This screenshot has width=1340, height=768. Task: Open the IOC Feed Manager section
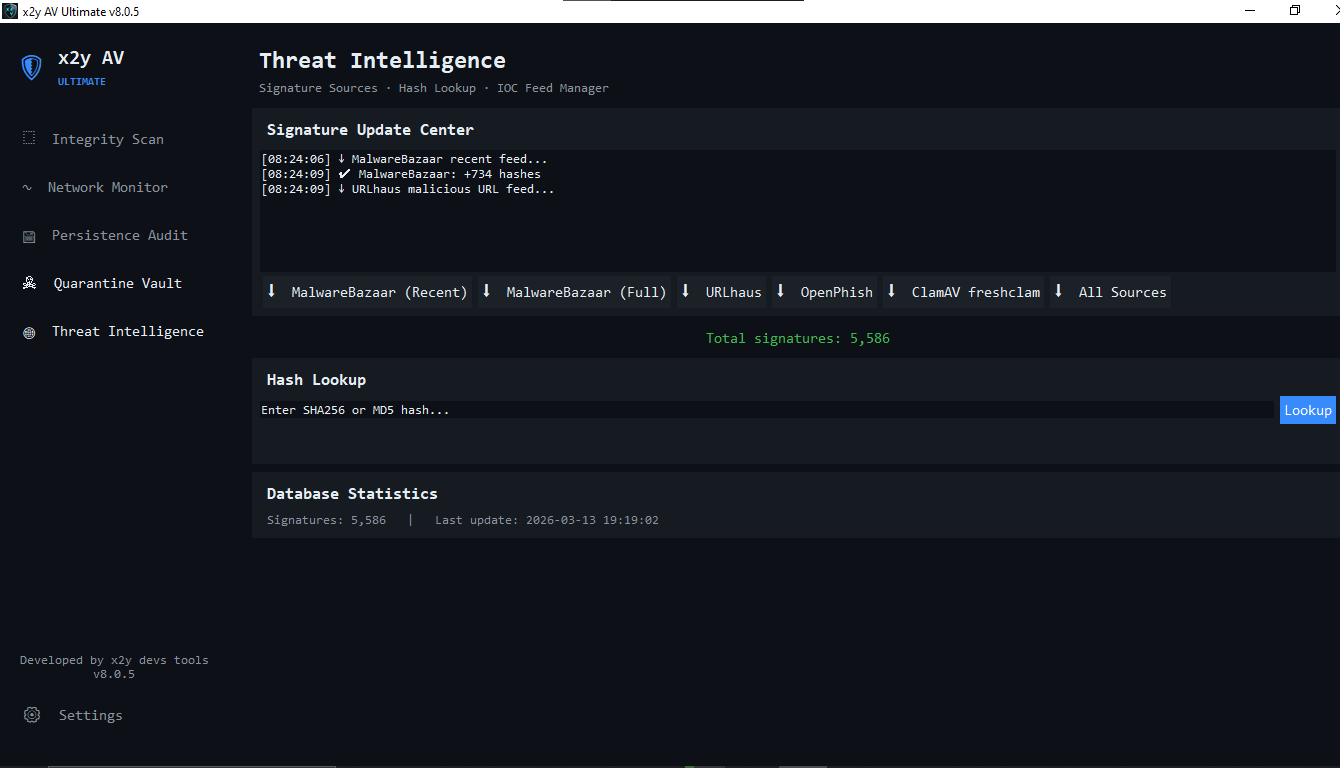(551, 88)
